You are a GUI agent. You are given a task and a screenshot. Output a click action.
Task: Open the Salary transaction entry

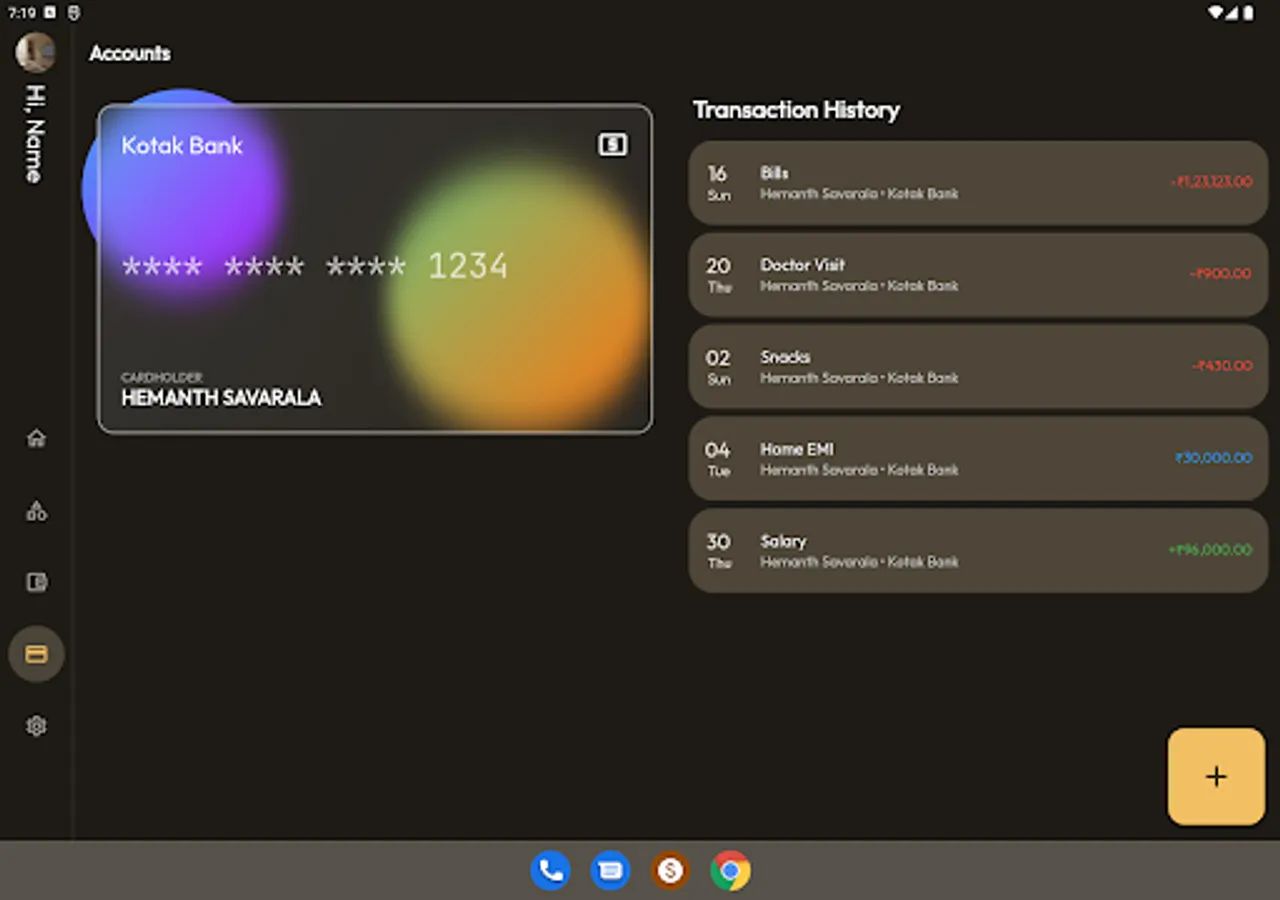click(978, 551)
